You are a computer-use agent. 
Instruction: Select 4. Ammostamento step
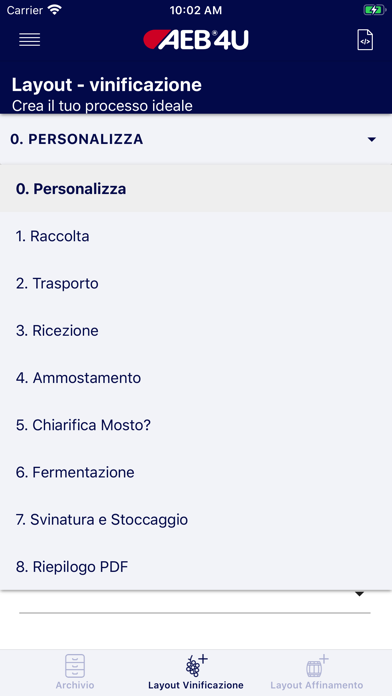tap(196, 378)
